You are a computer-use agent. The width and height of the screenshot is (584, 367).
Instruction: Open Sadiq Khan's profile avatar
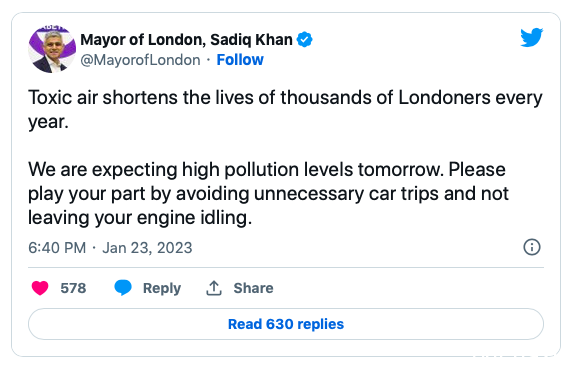point(52,49)
